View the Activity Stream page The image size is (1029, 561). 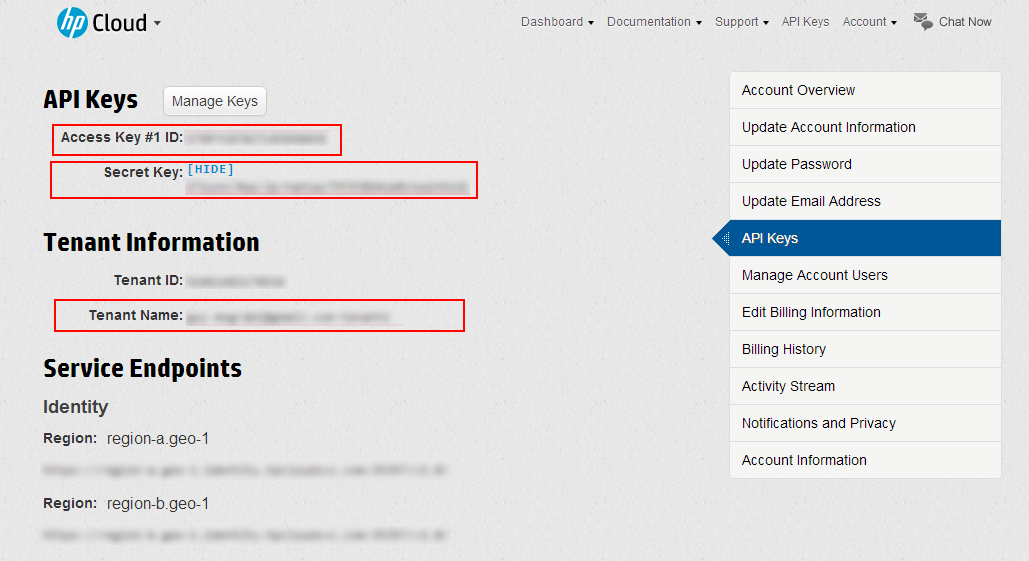coord(788,386)
